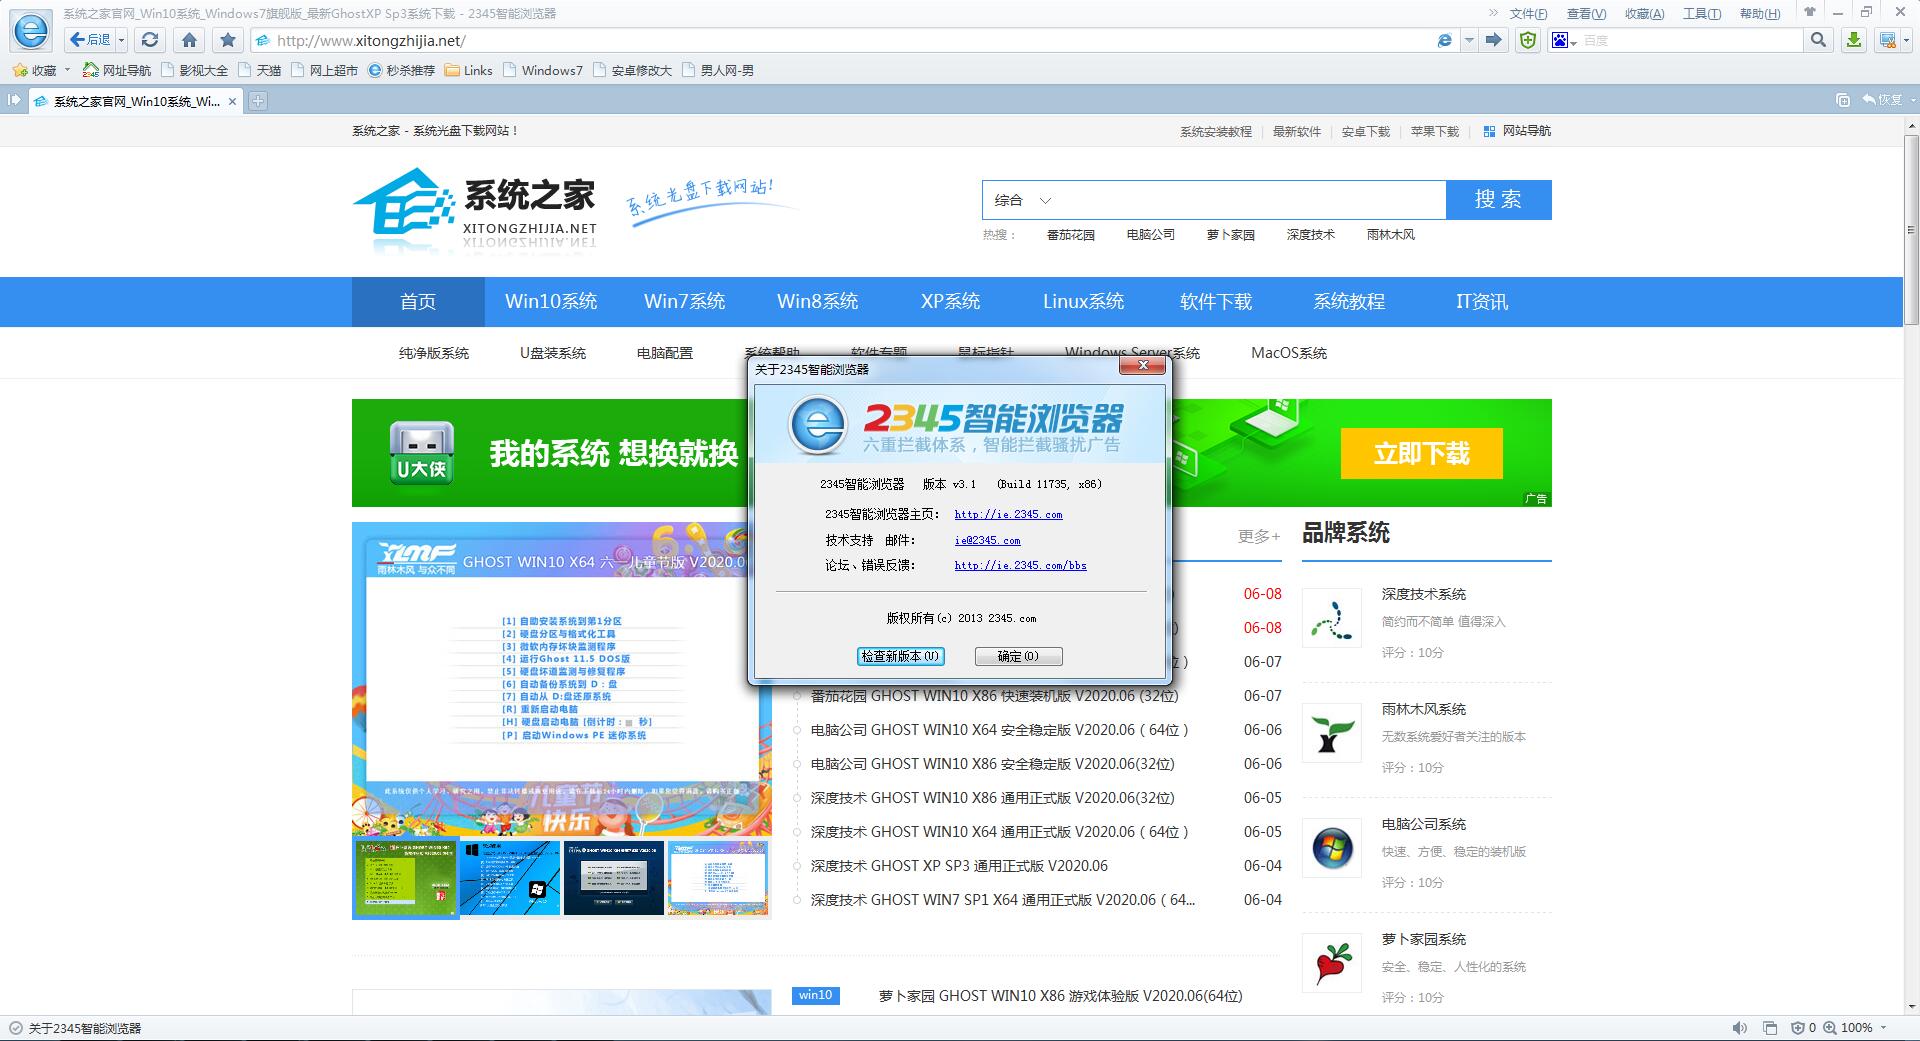
Task: Click the magnifier icon of the Baidu search box
Action: tap(1818, 40)
